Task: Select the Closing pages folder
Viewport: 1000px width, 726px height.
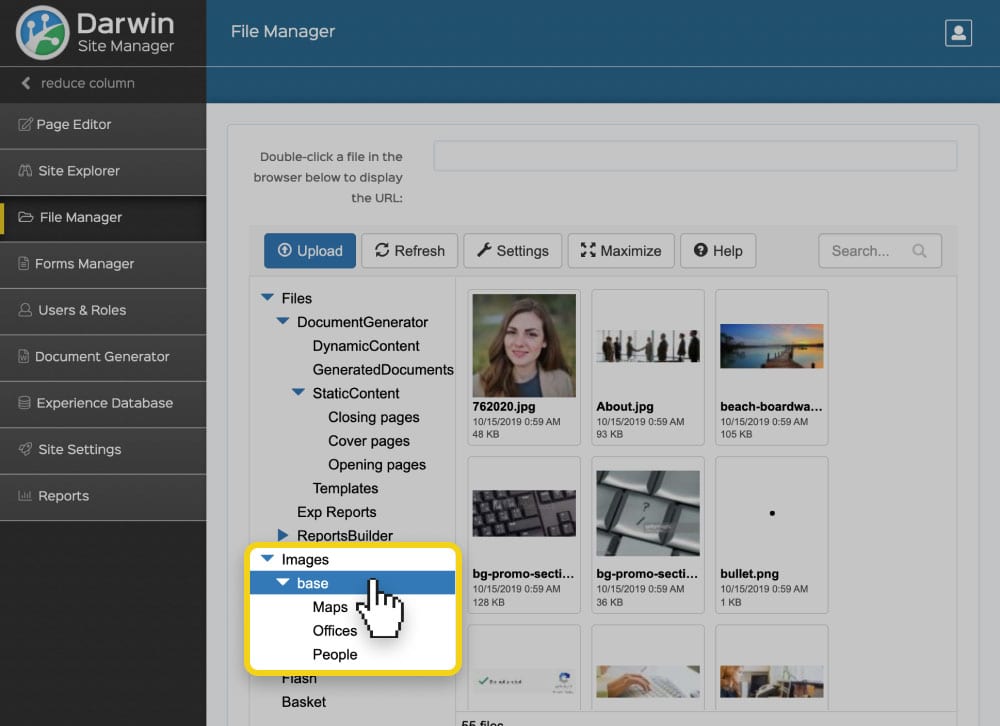Action: (x=374, y=417)
